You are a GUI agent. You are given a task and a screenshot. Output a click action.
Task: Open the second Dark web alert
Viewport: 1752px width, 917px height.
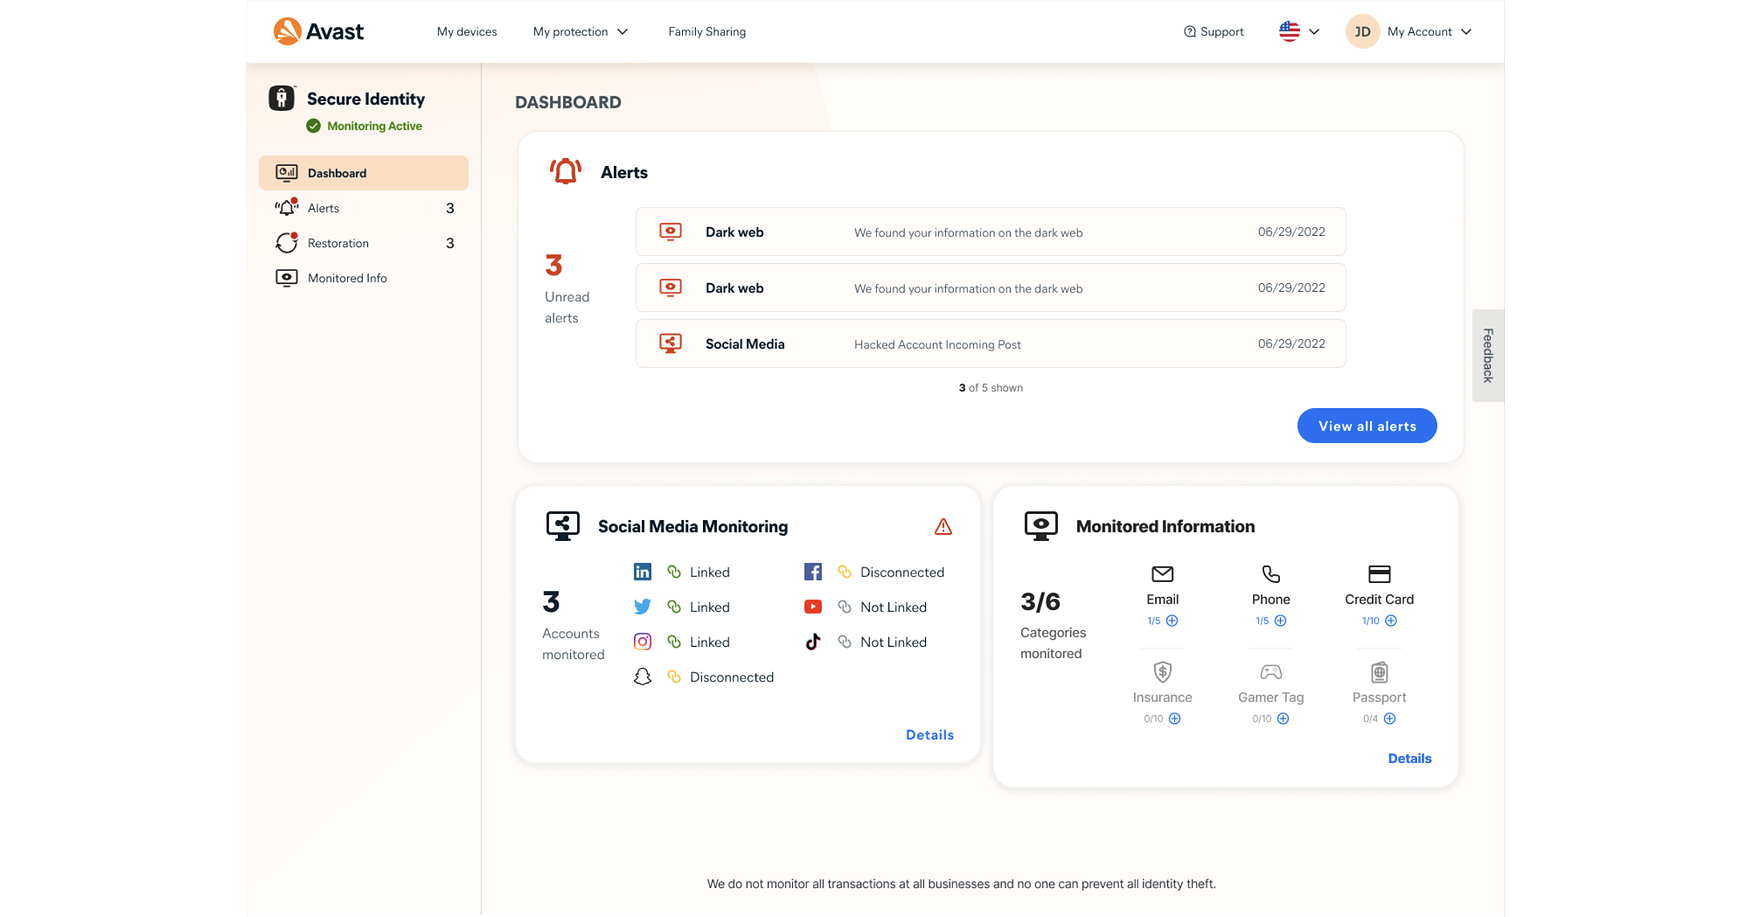tap(991, 288)
